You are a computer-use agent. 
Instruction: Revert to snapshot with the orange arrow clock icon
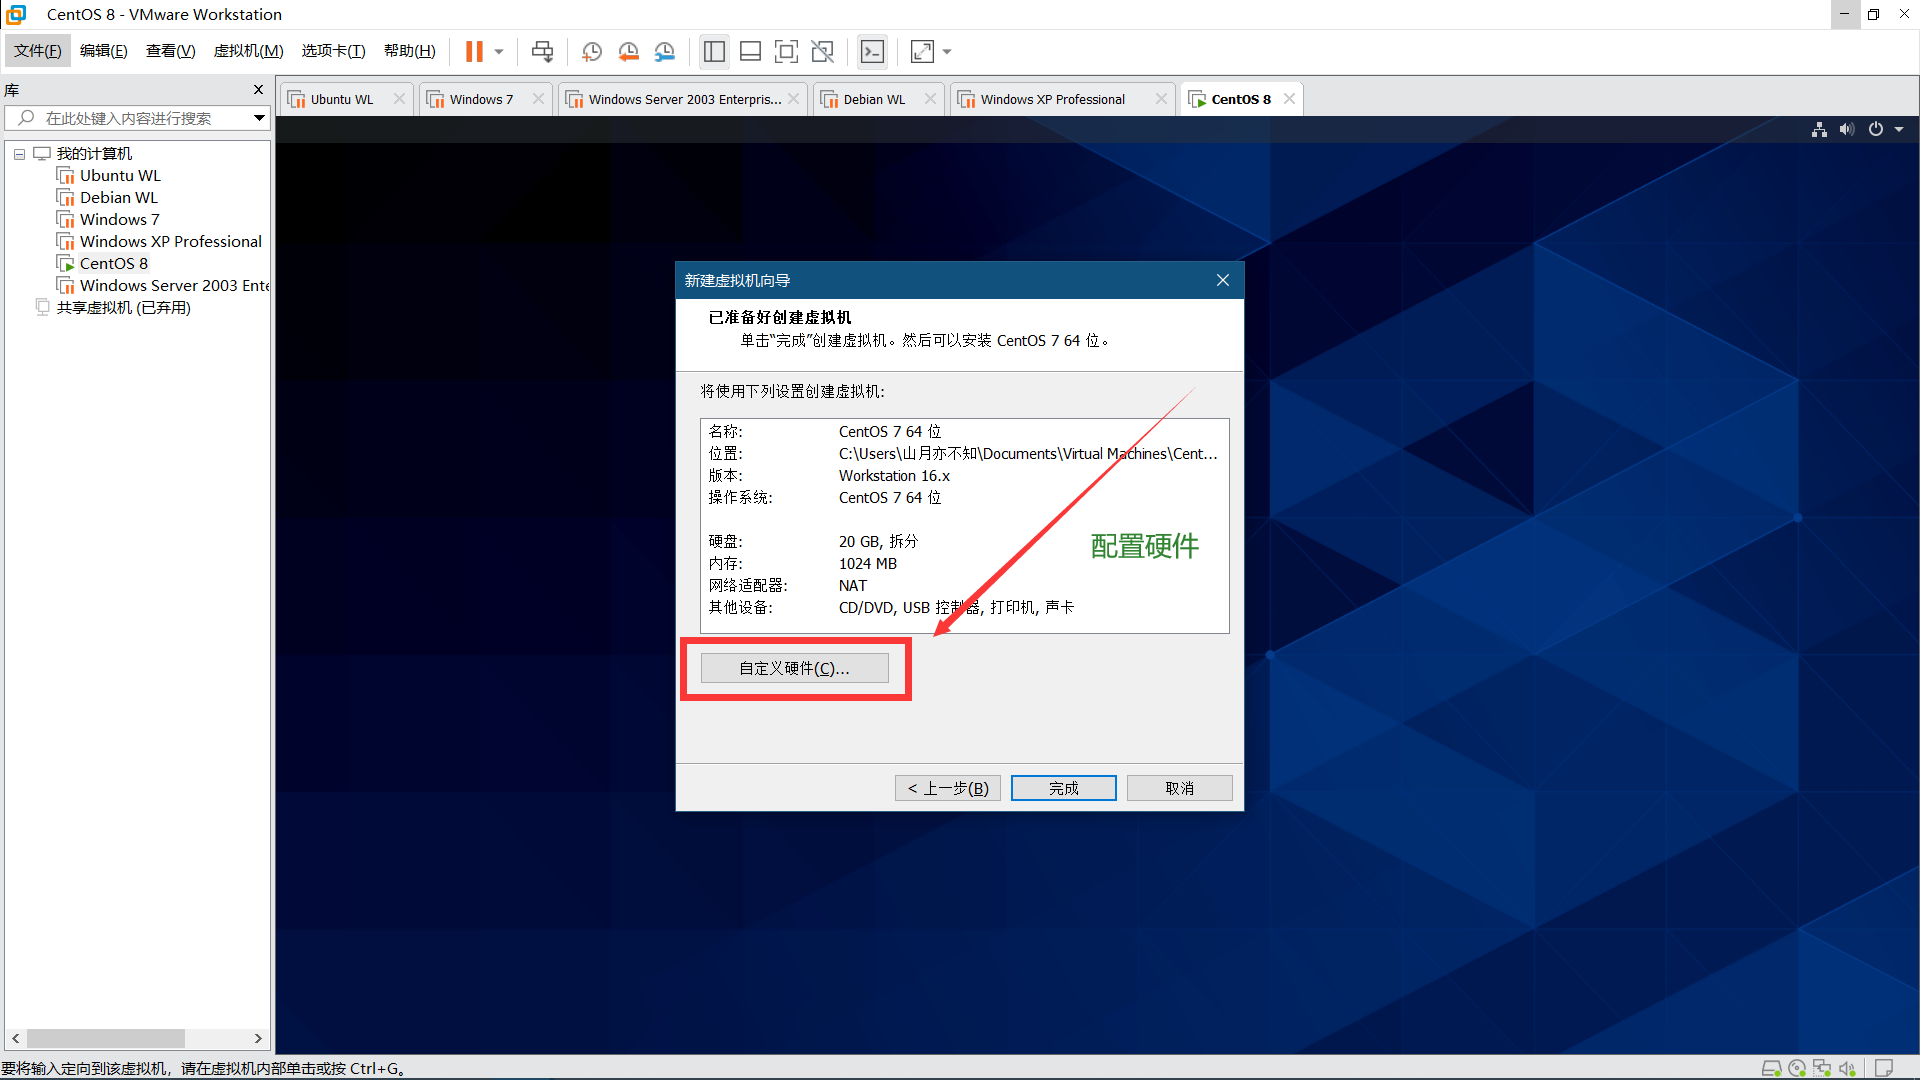pyautogui.click(x=628, y=51)
